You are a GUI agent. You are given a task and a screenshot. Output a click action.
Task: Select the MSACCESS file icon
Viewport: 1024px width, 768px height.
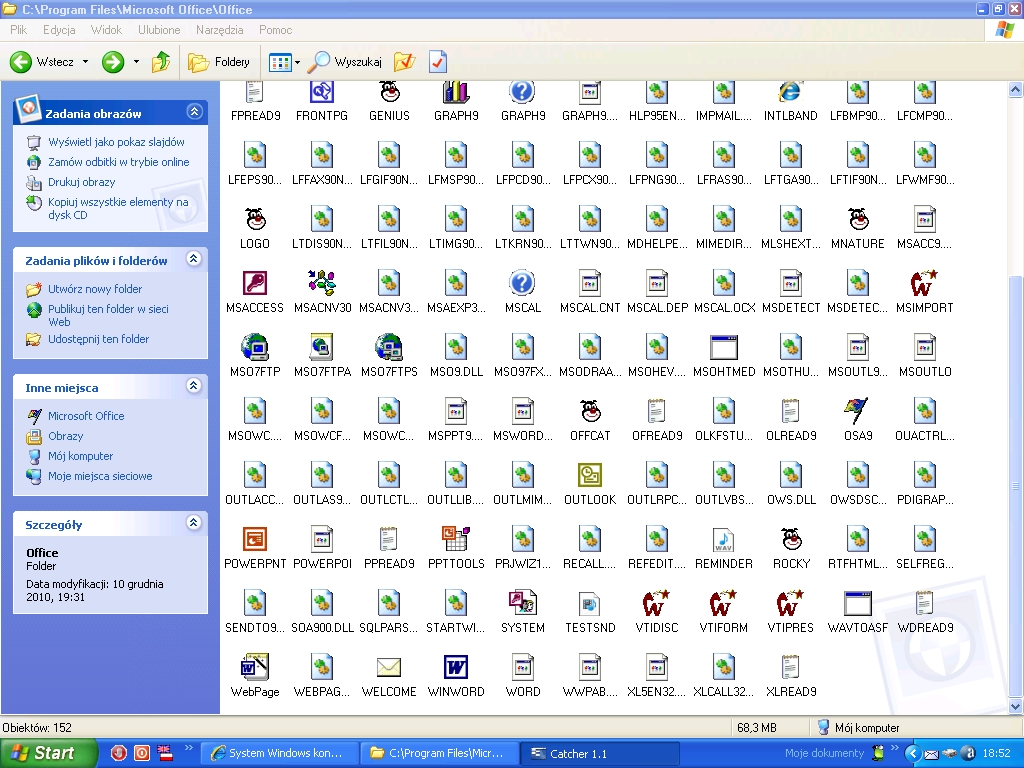(255, 283)
